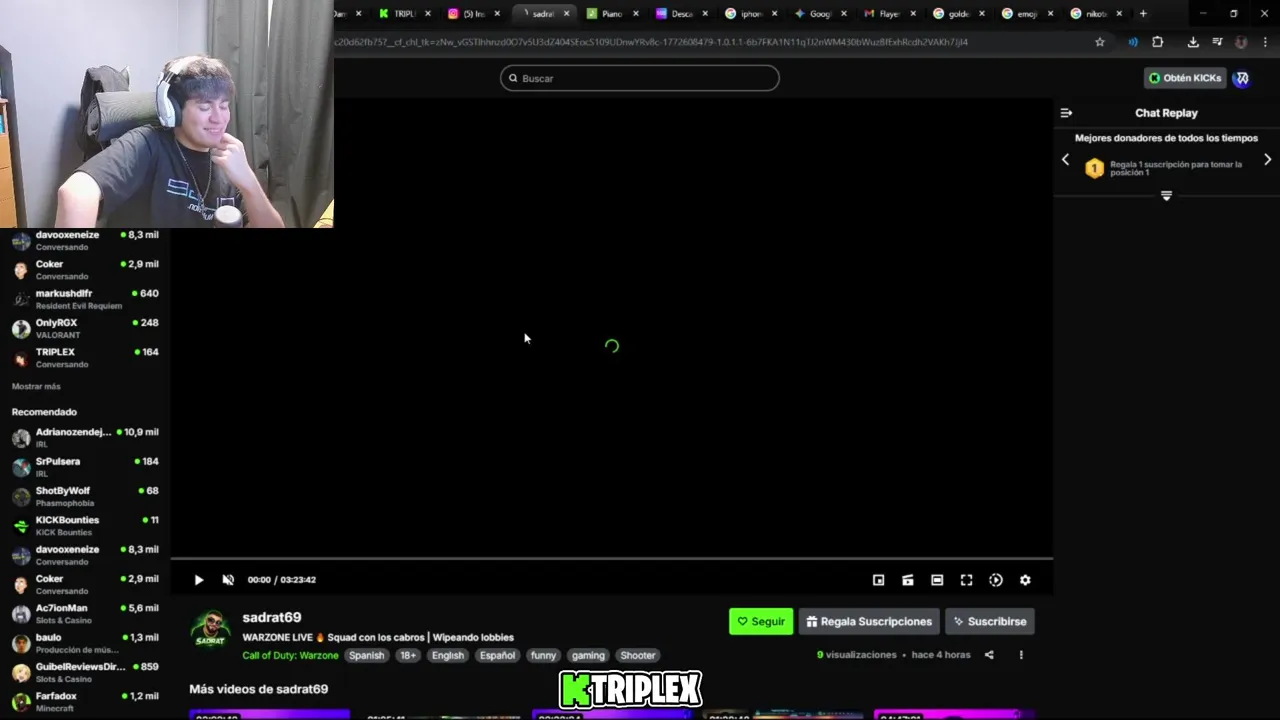This screenshot has width=1280, height=720.
Task: Click the Suscribirse button
Action: 990,621
